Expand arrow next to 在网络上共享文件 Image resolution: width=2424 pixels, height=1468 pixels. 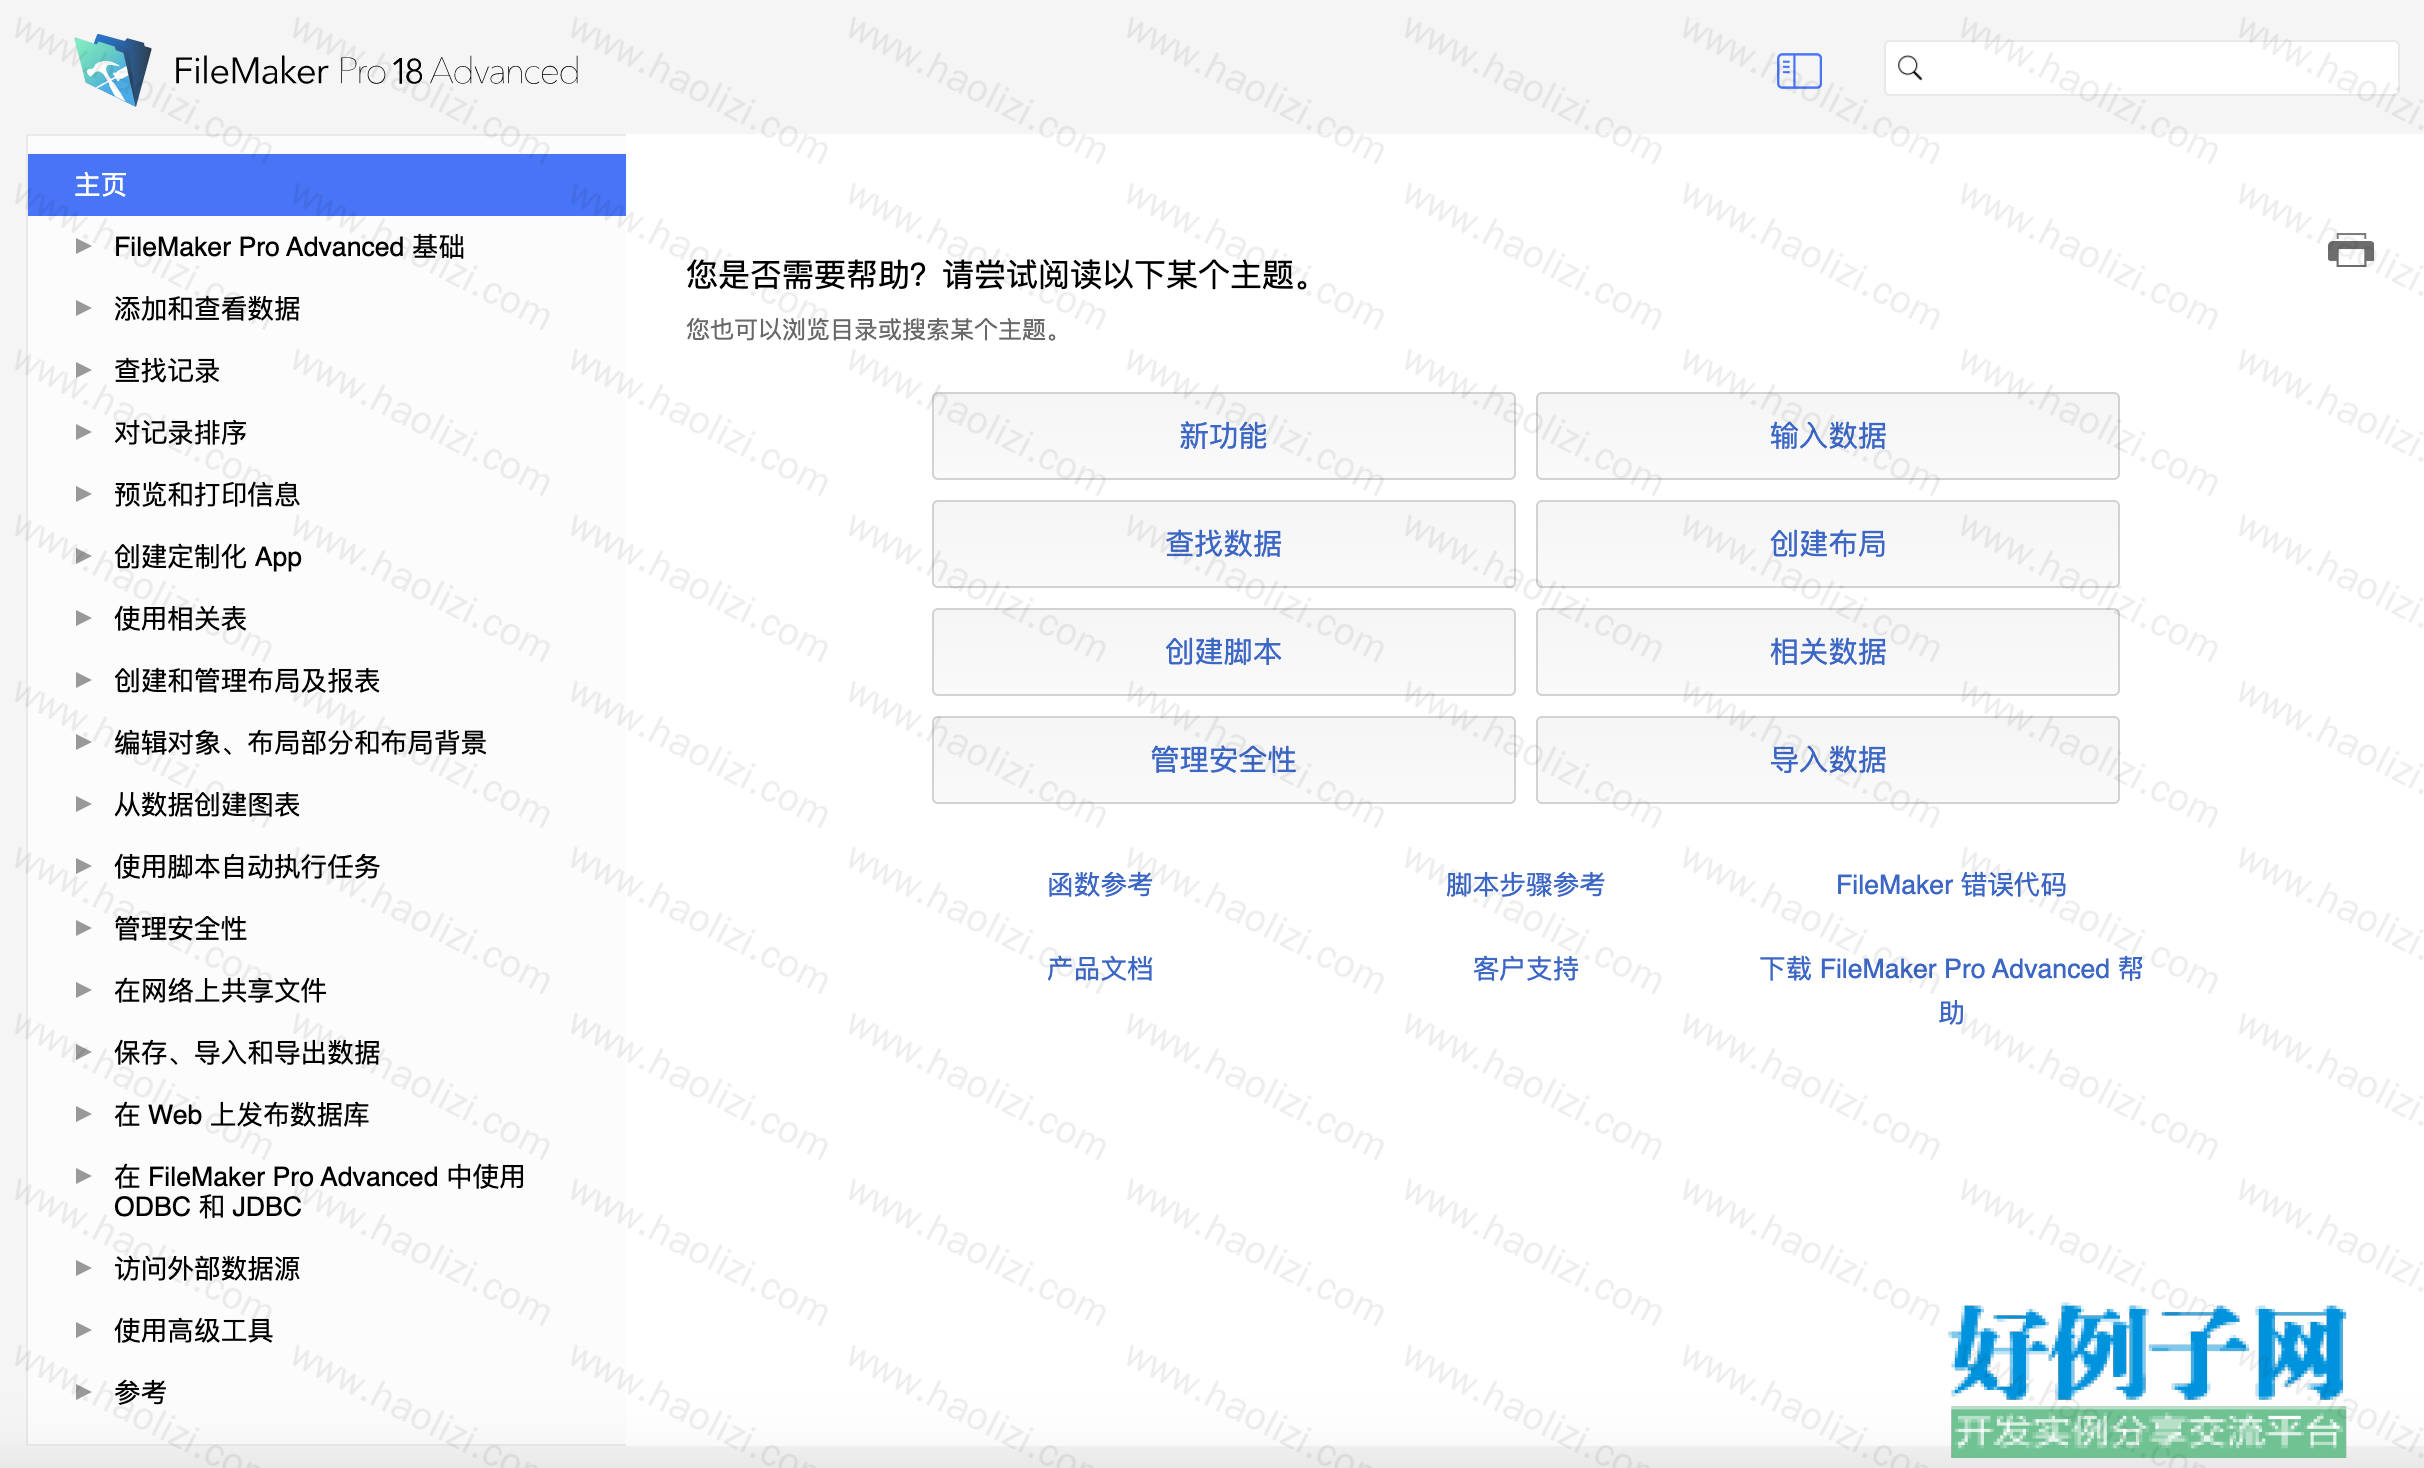coord(84,990)
